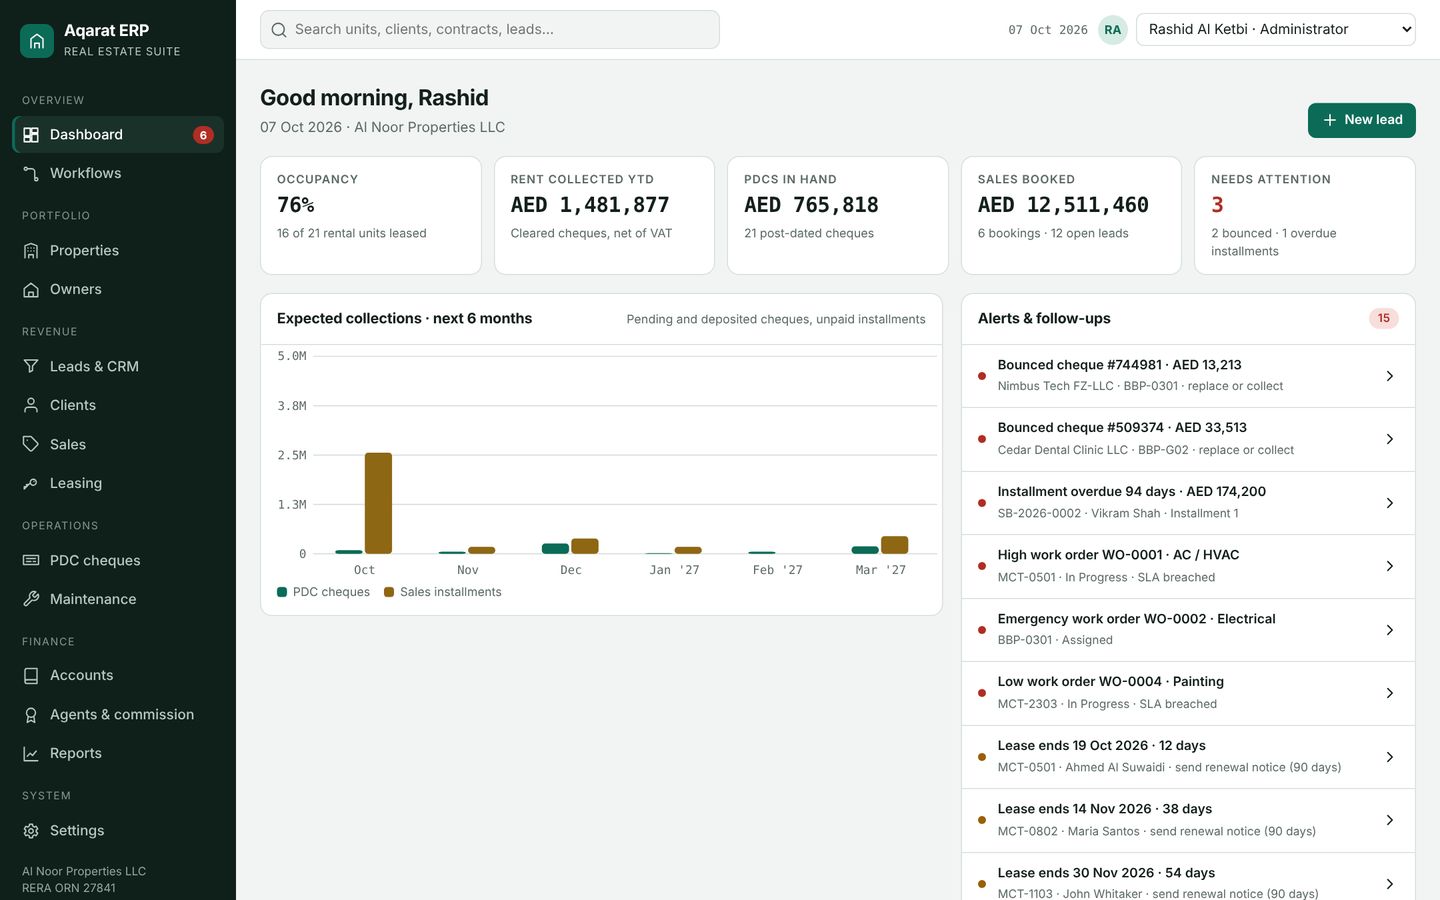Click the Owners house icon
Viewport: 1440px width, 900px height.
coord(31,290)
